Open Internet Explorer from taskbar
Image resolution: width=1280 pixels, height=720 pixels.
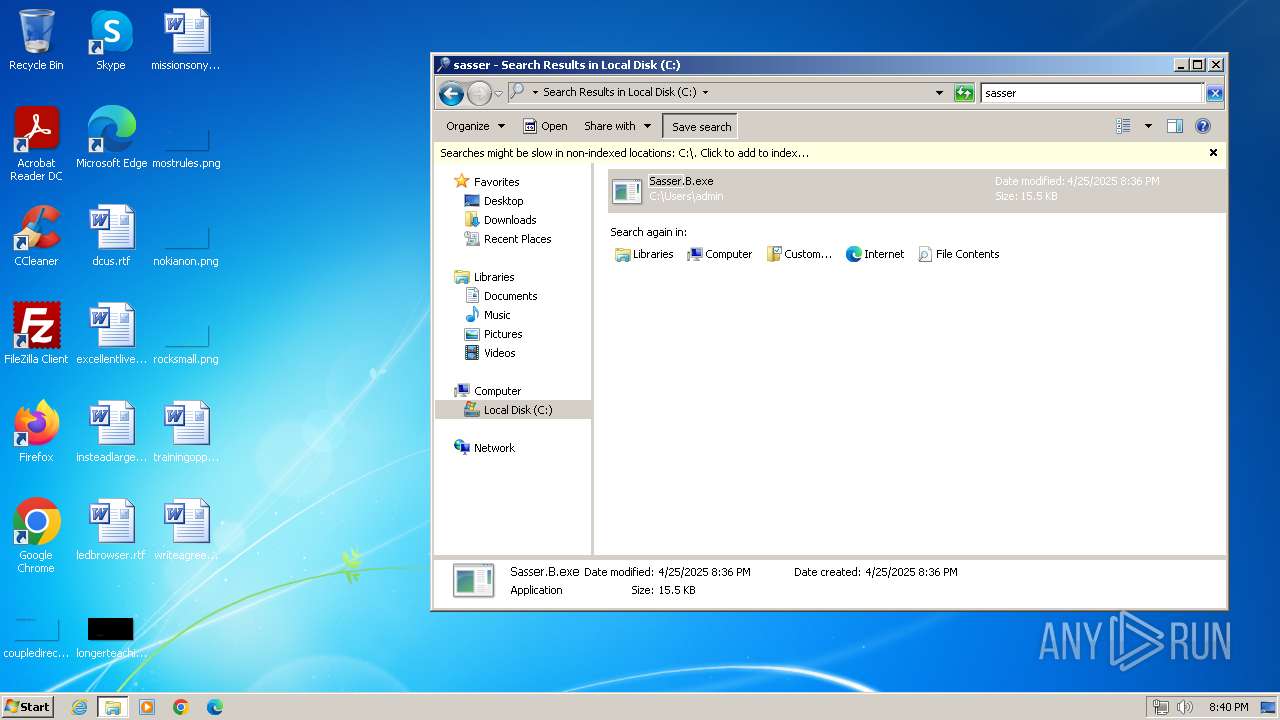pyautogui.click(x=79, y=707)
